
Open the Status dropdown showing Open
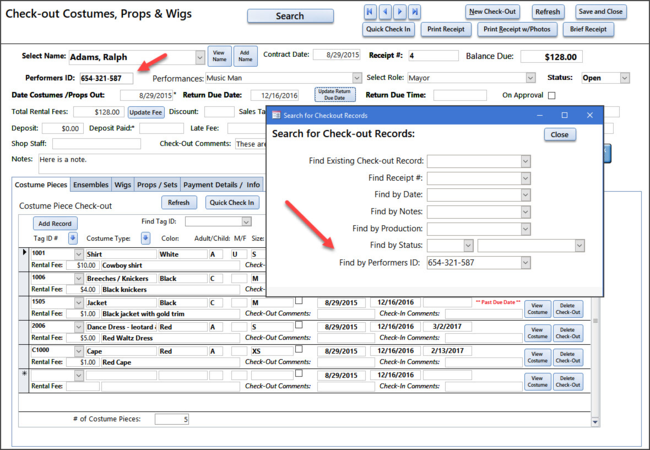tap(625, 77)
